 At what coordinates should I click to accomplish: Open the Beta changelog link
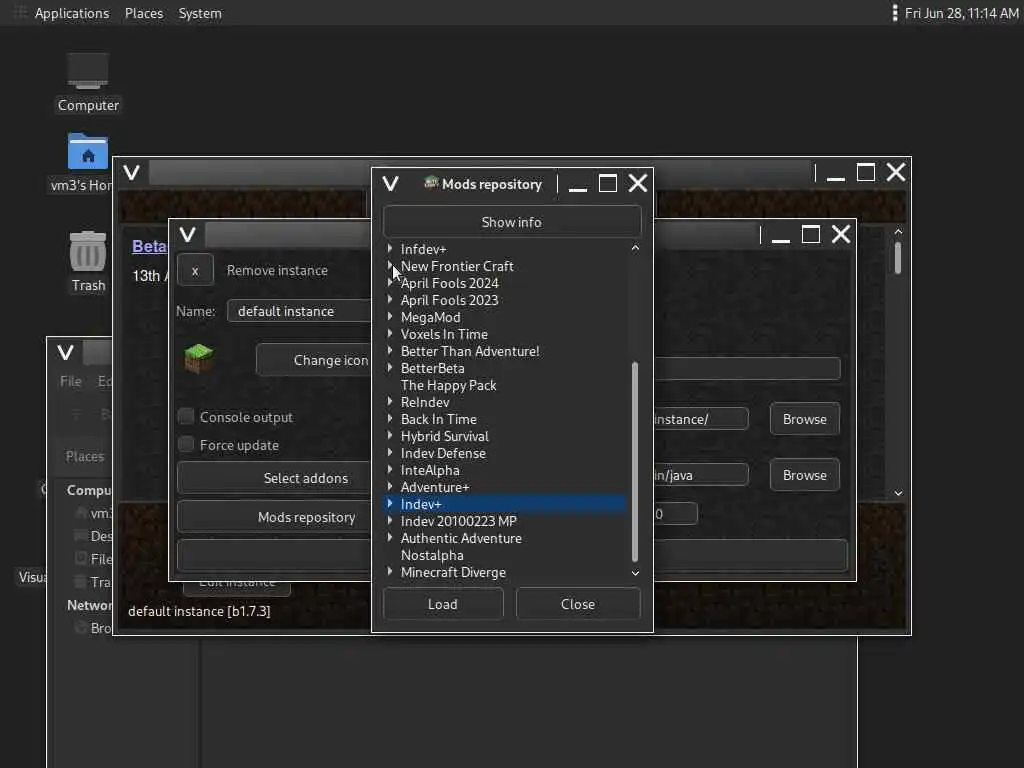pyautogui.click(x=149, y=246)
